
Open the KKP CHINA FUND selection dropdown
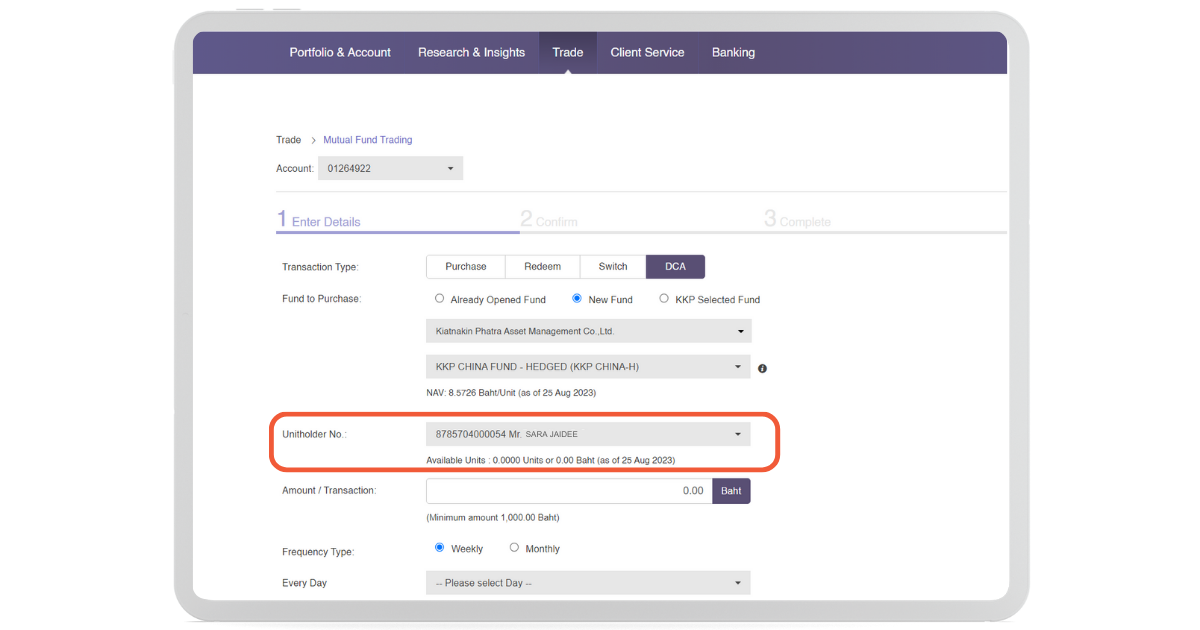pyautogui.click(x=588, y=367)
